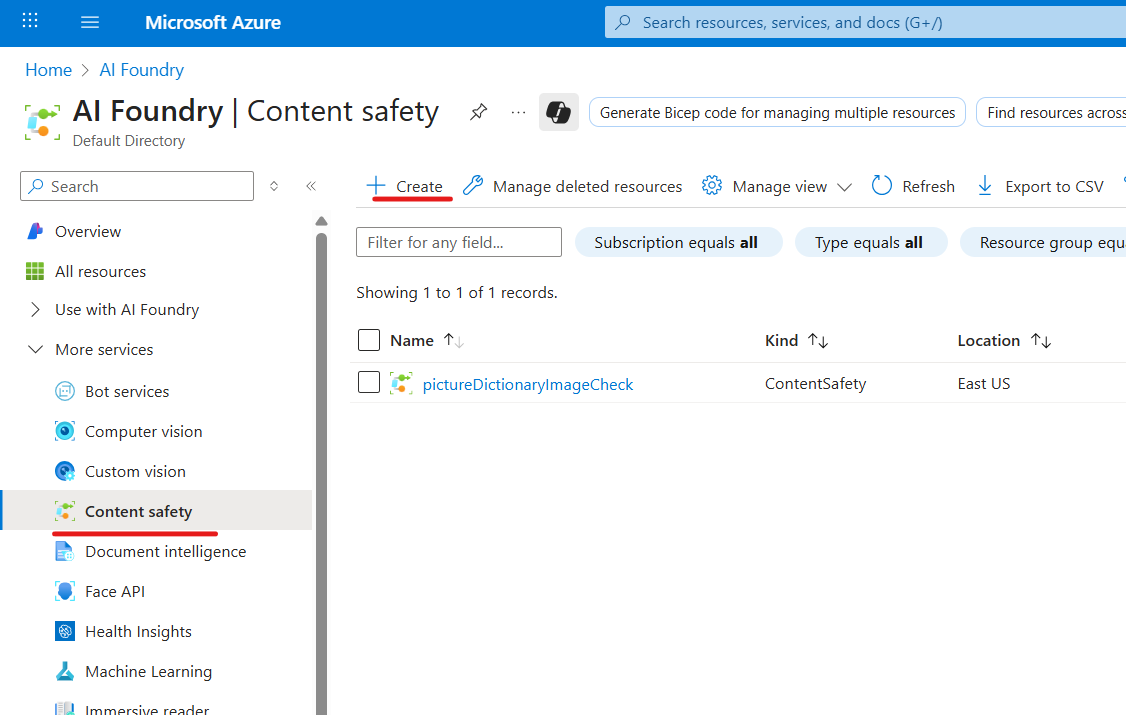This screenshot has width=1126, height=715.
Task: Export the list to CSV
Action: [x=1040, y=186]
